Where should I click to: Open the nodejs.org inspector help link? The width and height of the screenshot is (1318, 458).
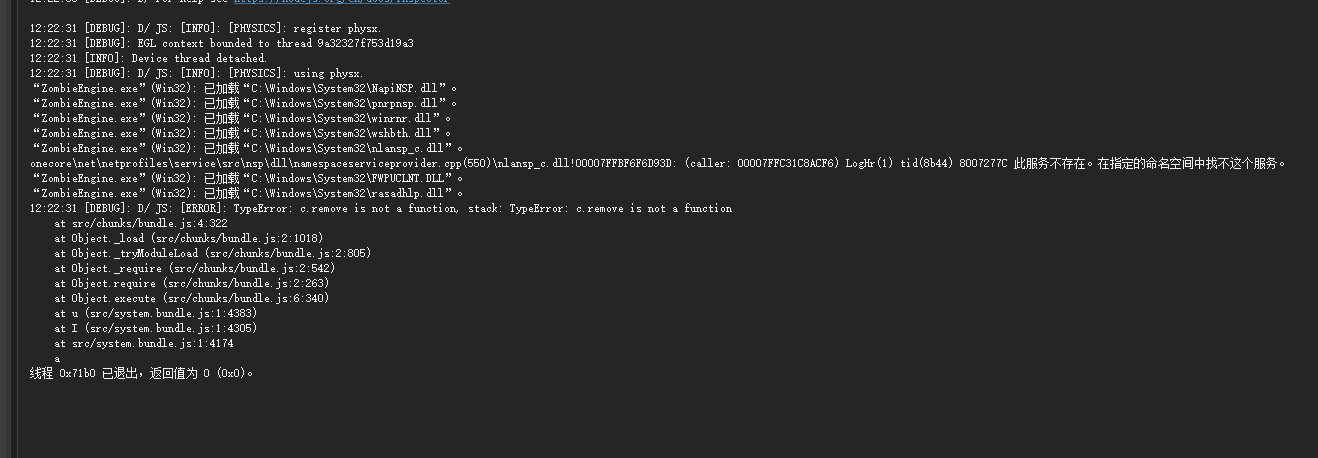pos(340,2)
